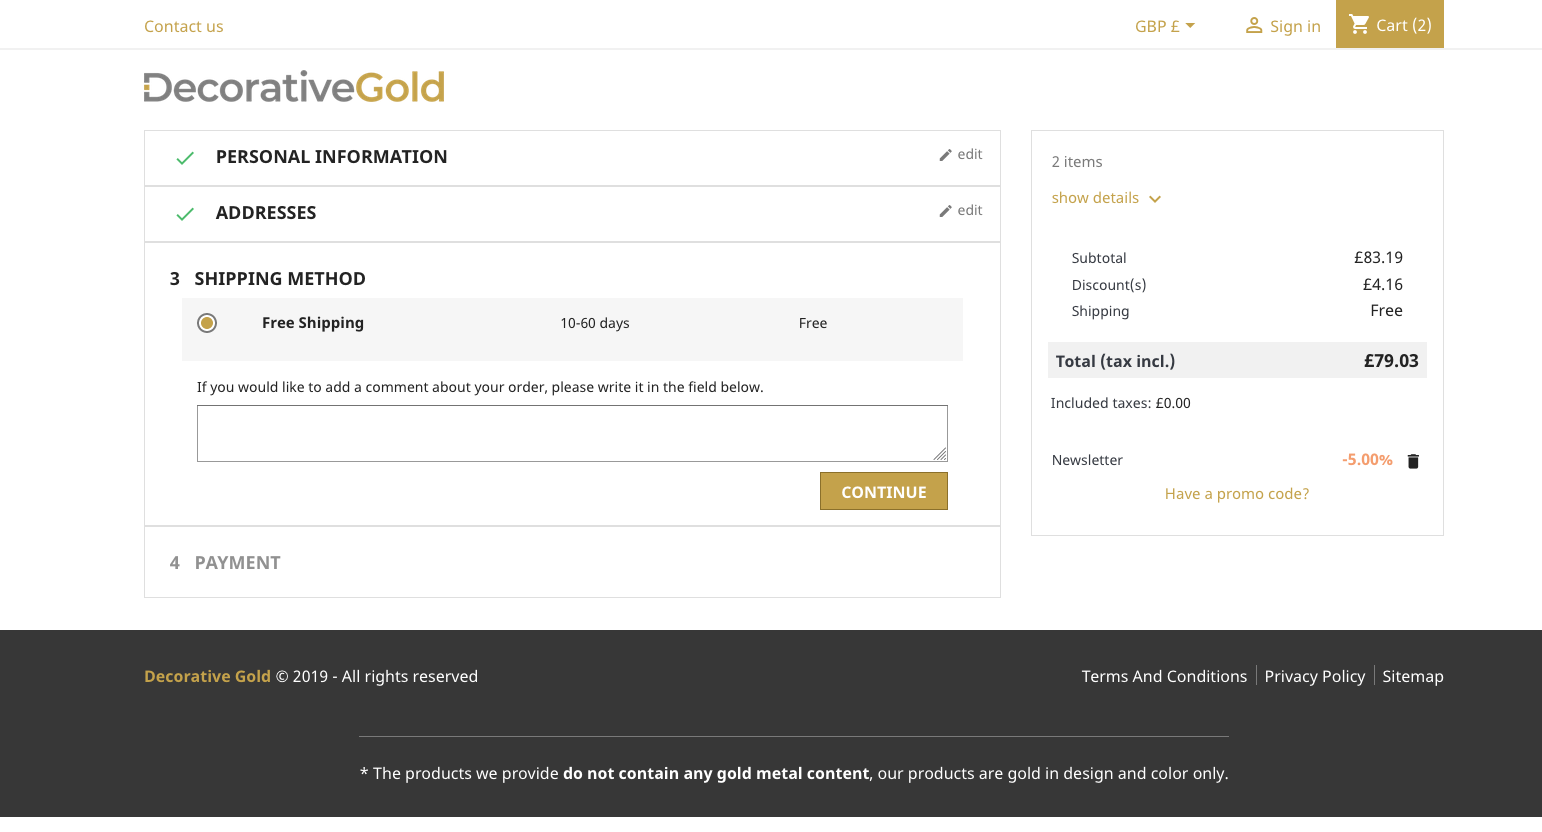This screenshot has width=1542, height=832.
Task: Click the user account icon
Action: (1253, 26)
